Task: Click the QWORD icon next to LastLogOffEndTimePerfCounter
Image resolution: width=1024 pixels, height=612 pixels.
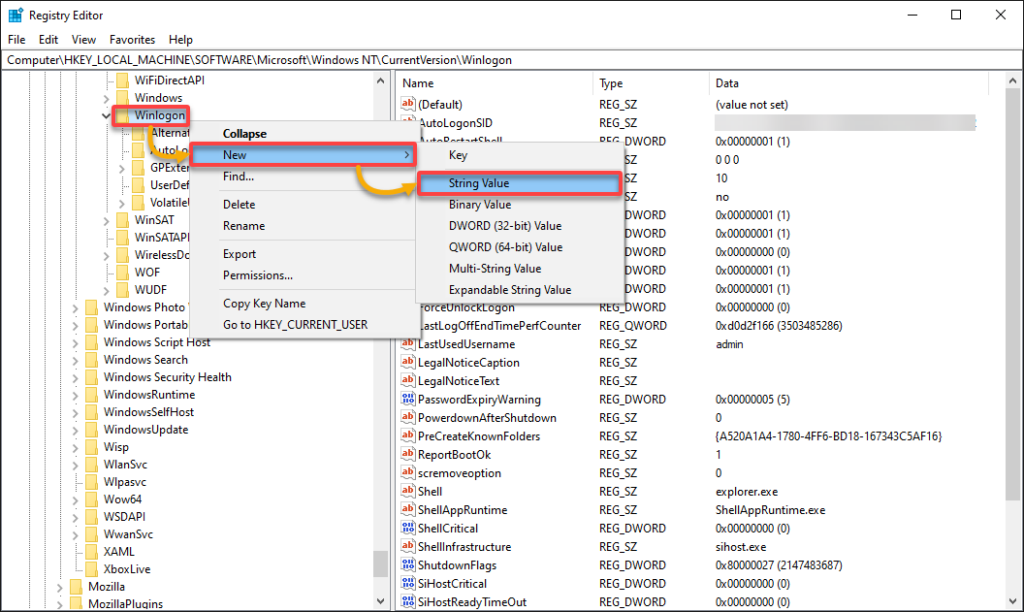Action: [408, 325]
